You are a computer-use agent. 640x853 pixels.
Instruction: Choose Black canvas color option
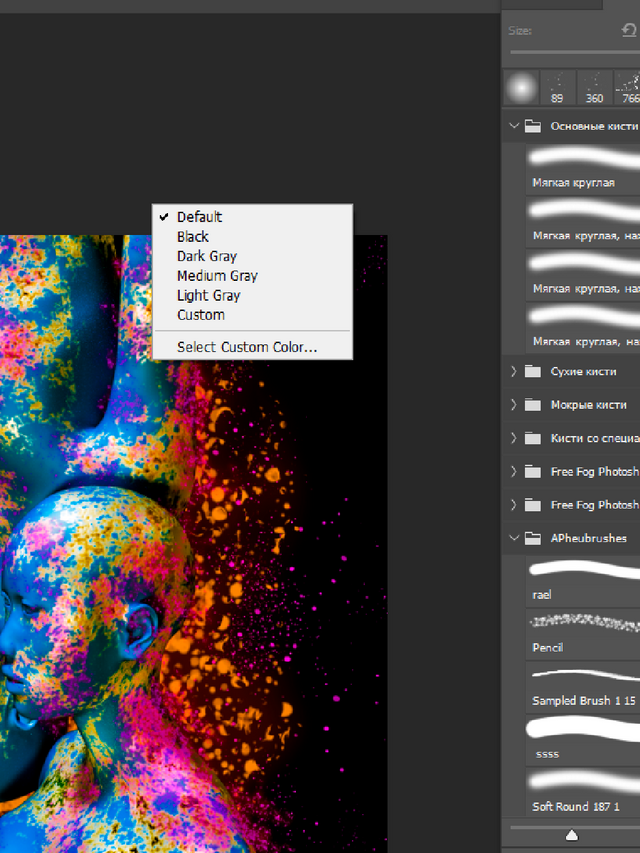(x=252, y=237)
